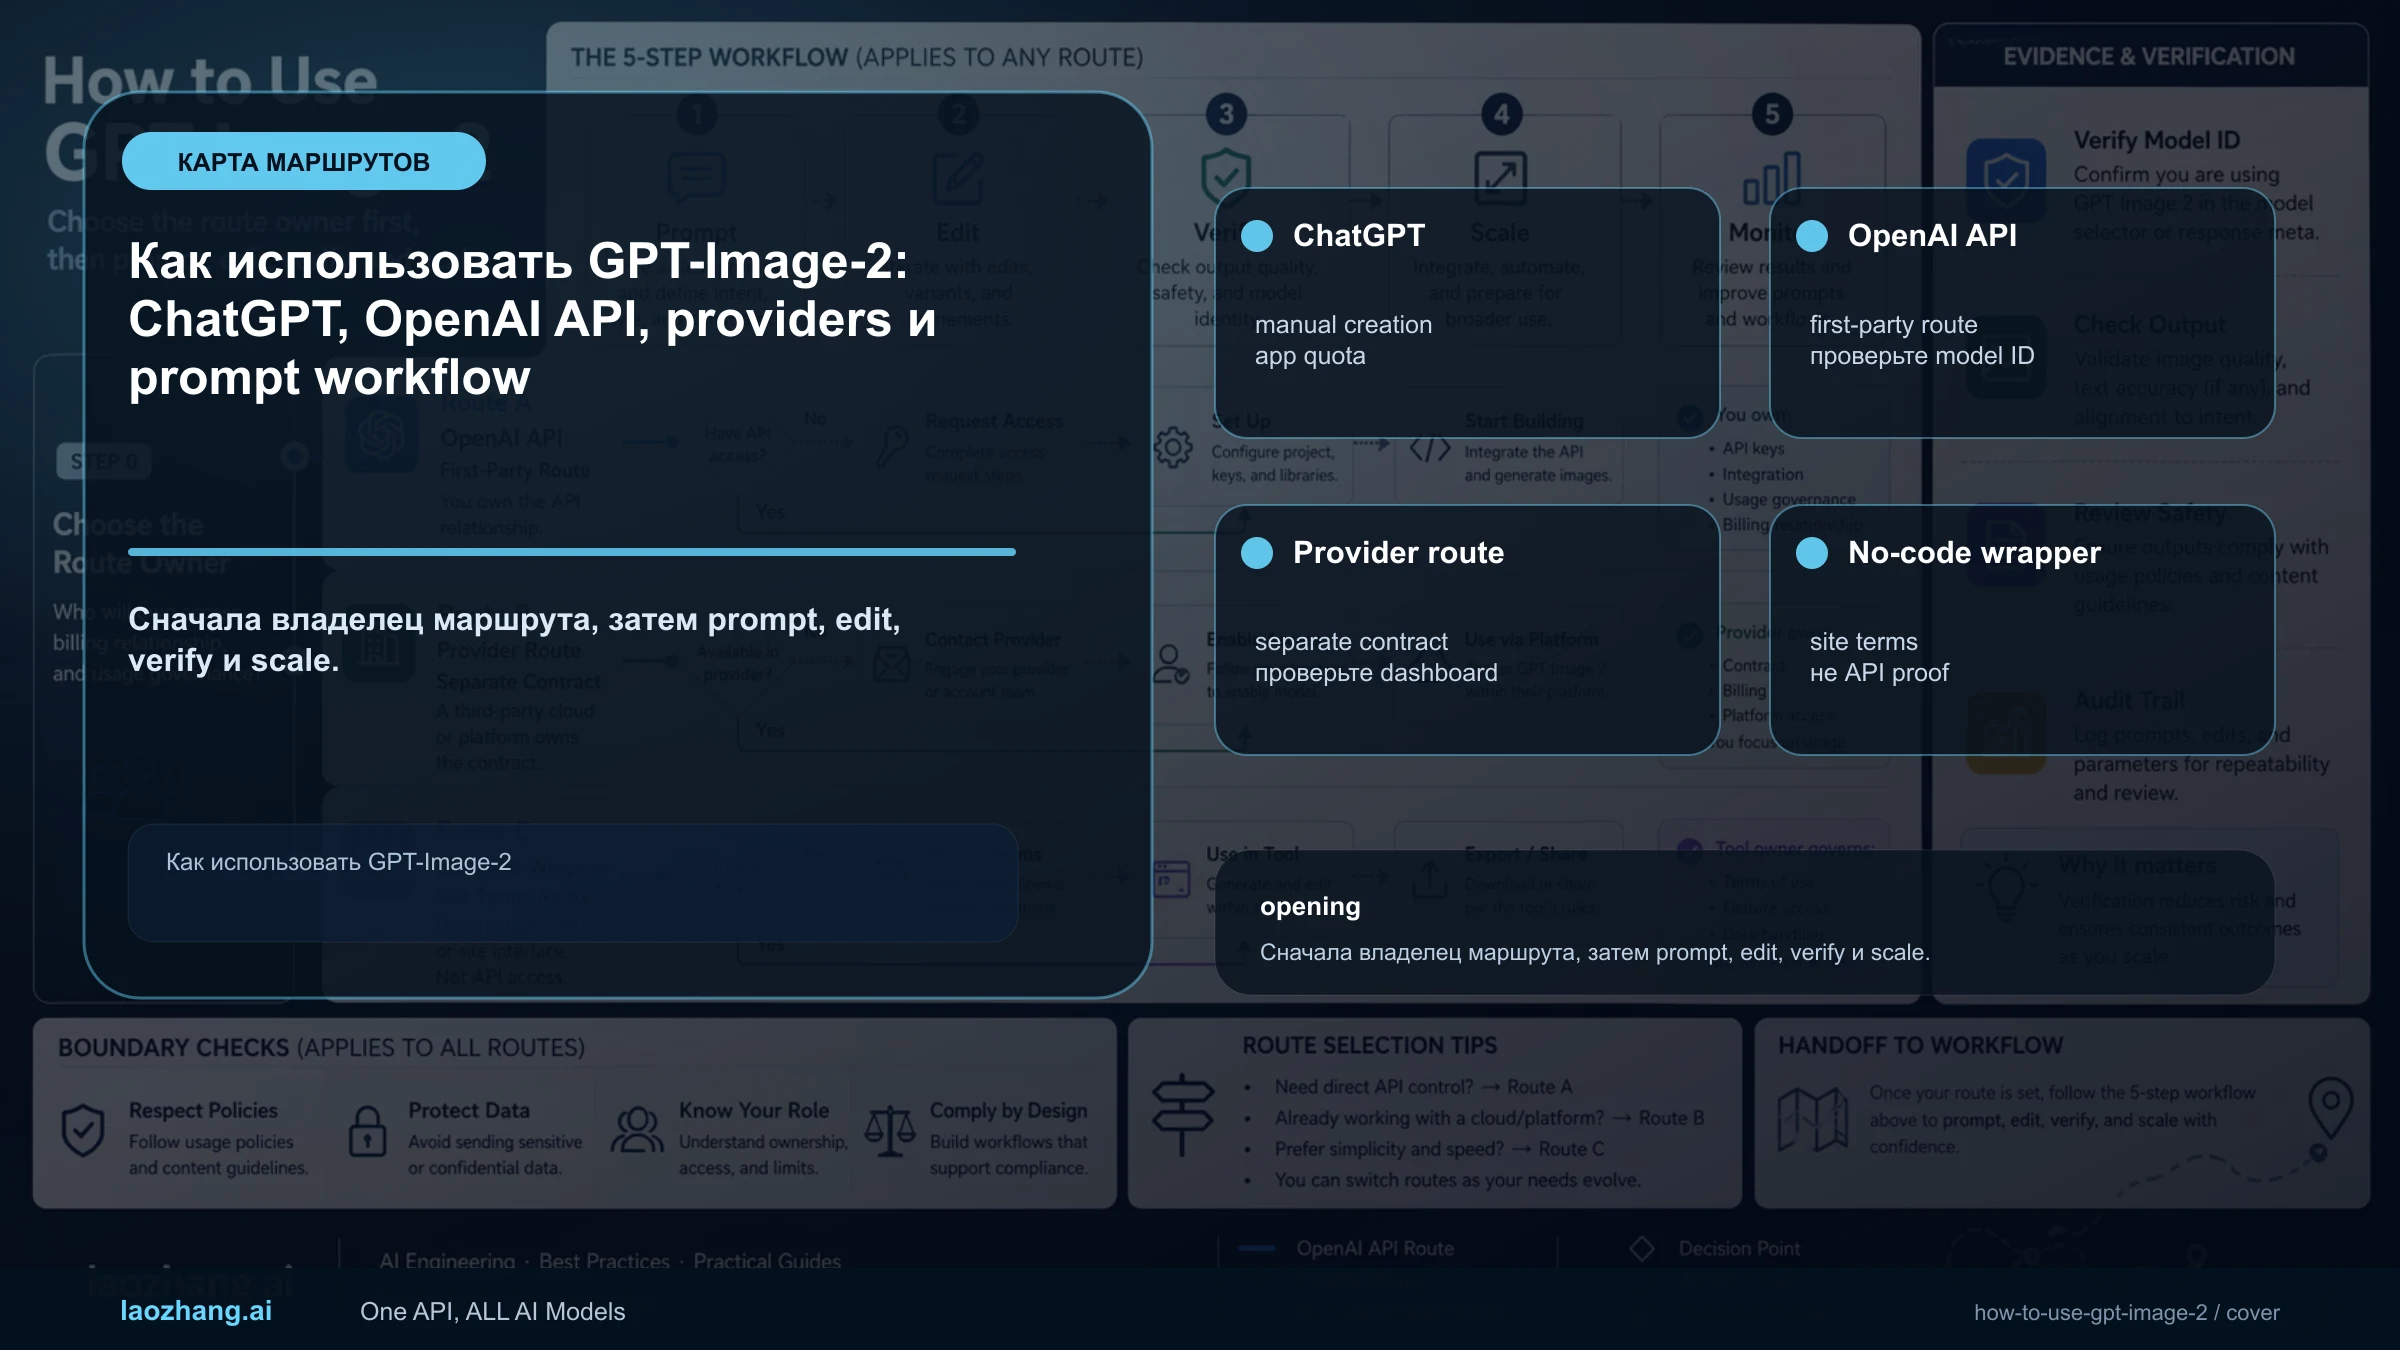This screenshot has height=1350, width=2400.
Task: Click the Protect Data padlock icon
Action: coord(367,1131)
